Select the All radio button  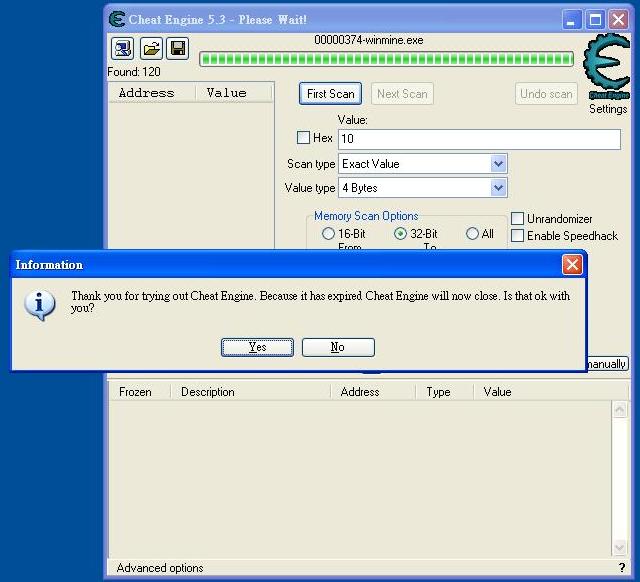click(472, 234)
